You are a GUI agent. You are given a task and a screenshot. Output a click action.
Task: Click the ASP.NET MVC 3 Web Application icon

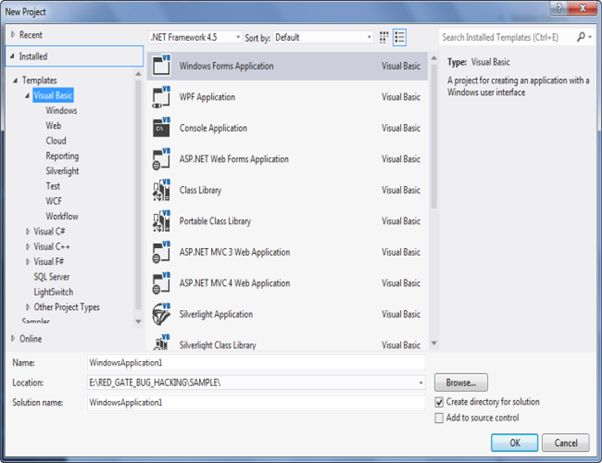pyautogui.click(x=161, y=252)
